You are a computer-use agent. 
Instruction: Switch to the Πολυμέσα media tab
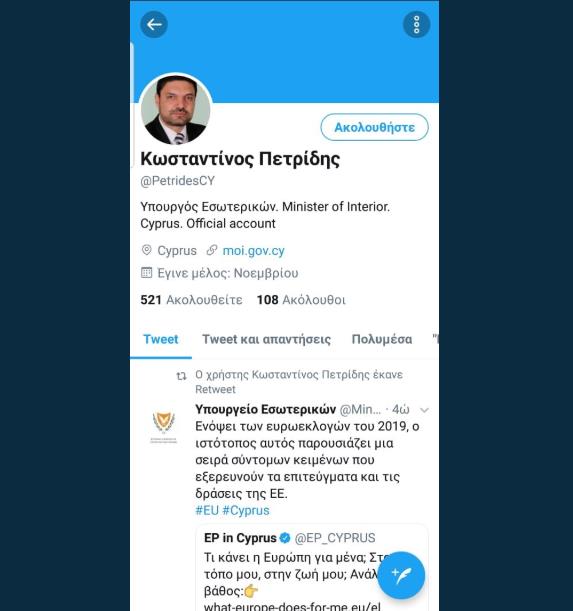382,339
